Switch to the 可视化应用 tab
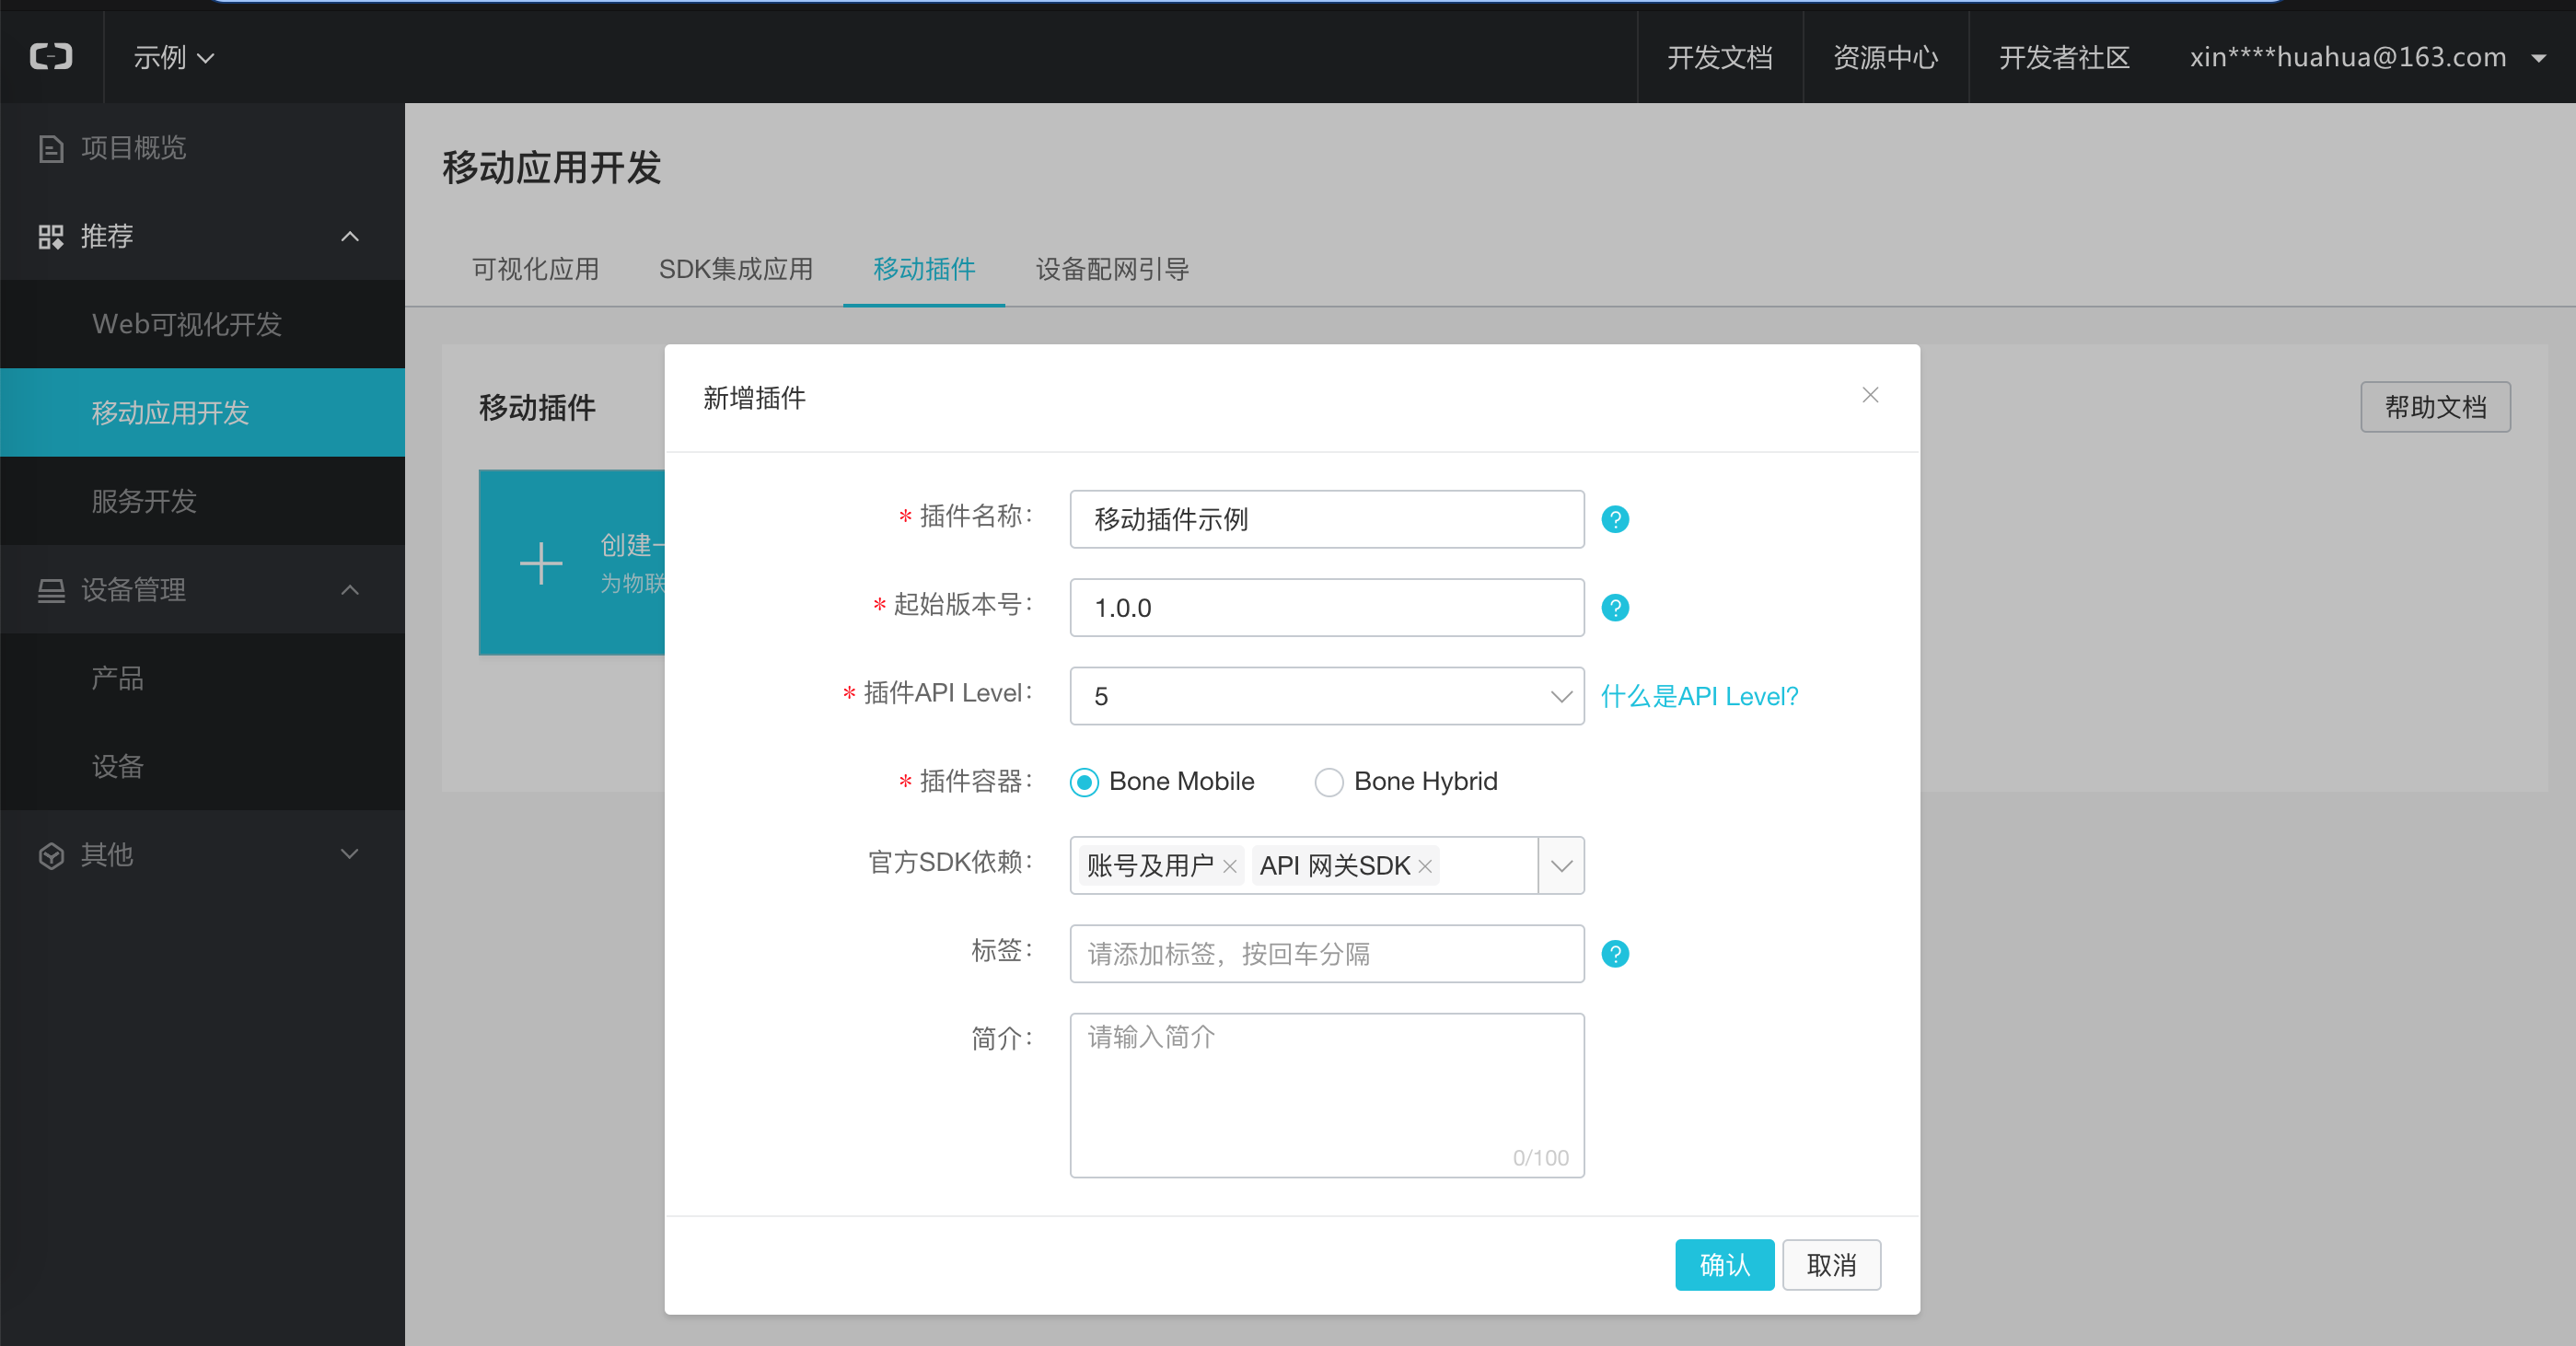The width and height of the screenshot is (2576, 1346). (535, 269)
